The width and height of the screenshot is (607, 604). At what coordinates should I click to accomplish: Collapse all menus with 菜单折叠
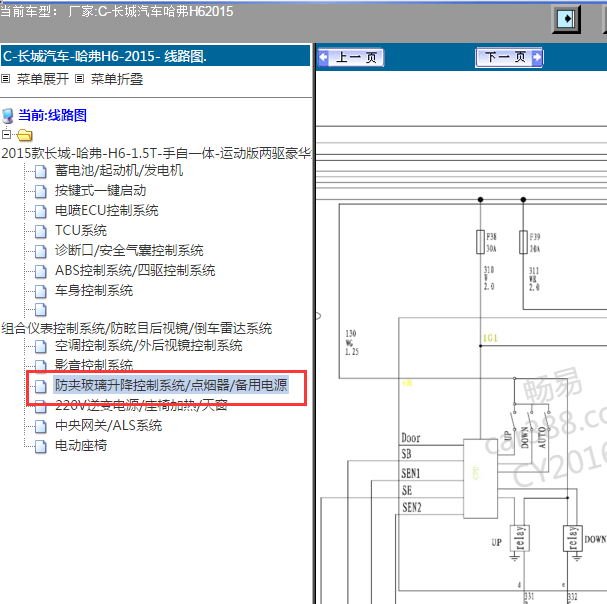click(117, 79)
